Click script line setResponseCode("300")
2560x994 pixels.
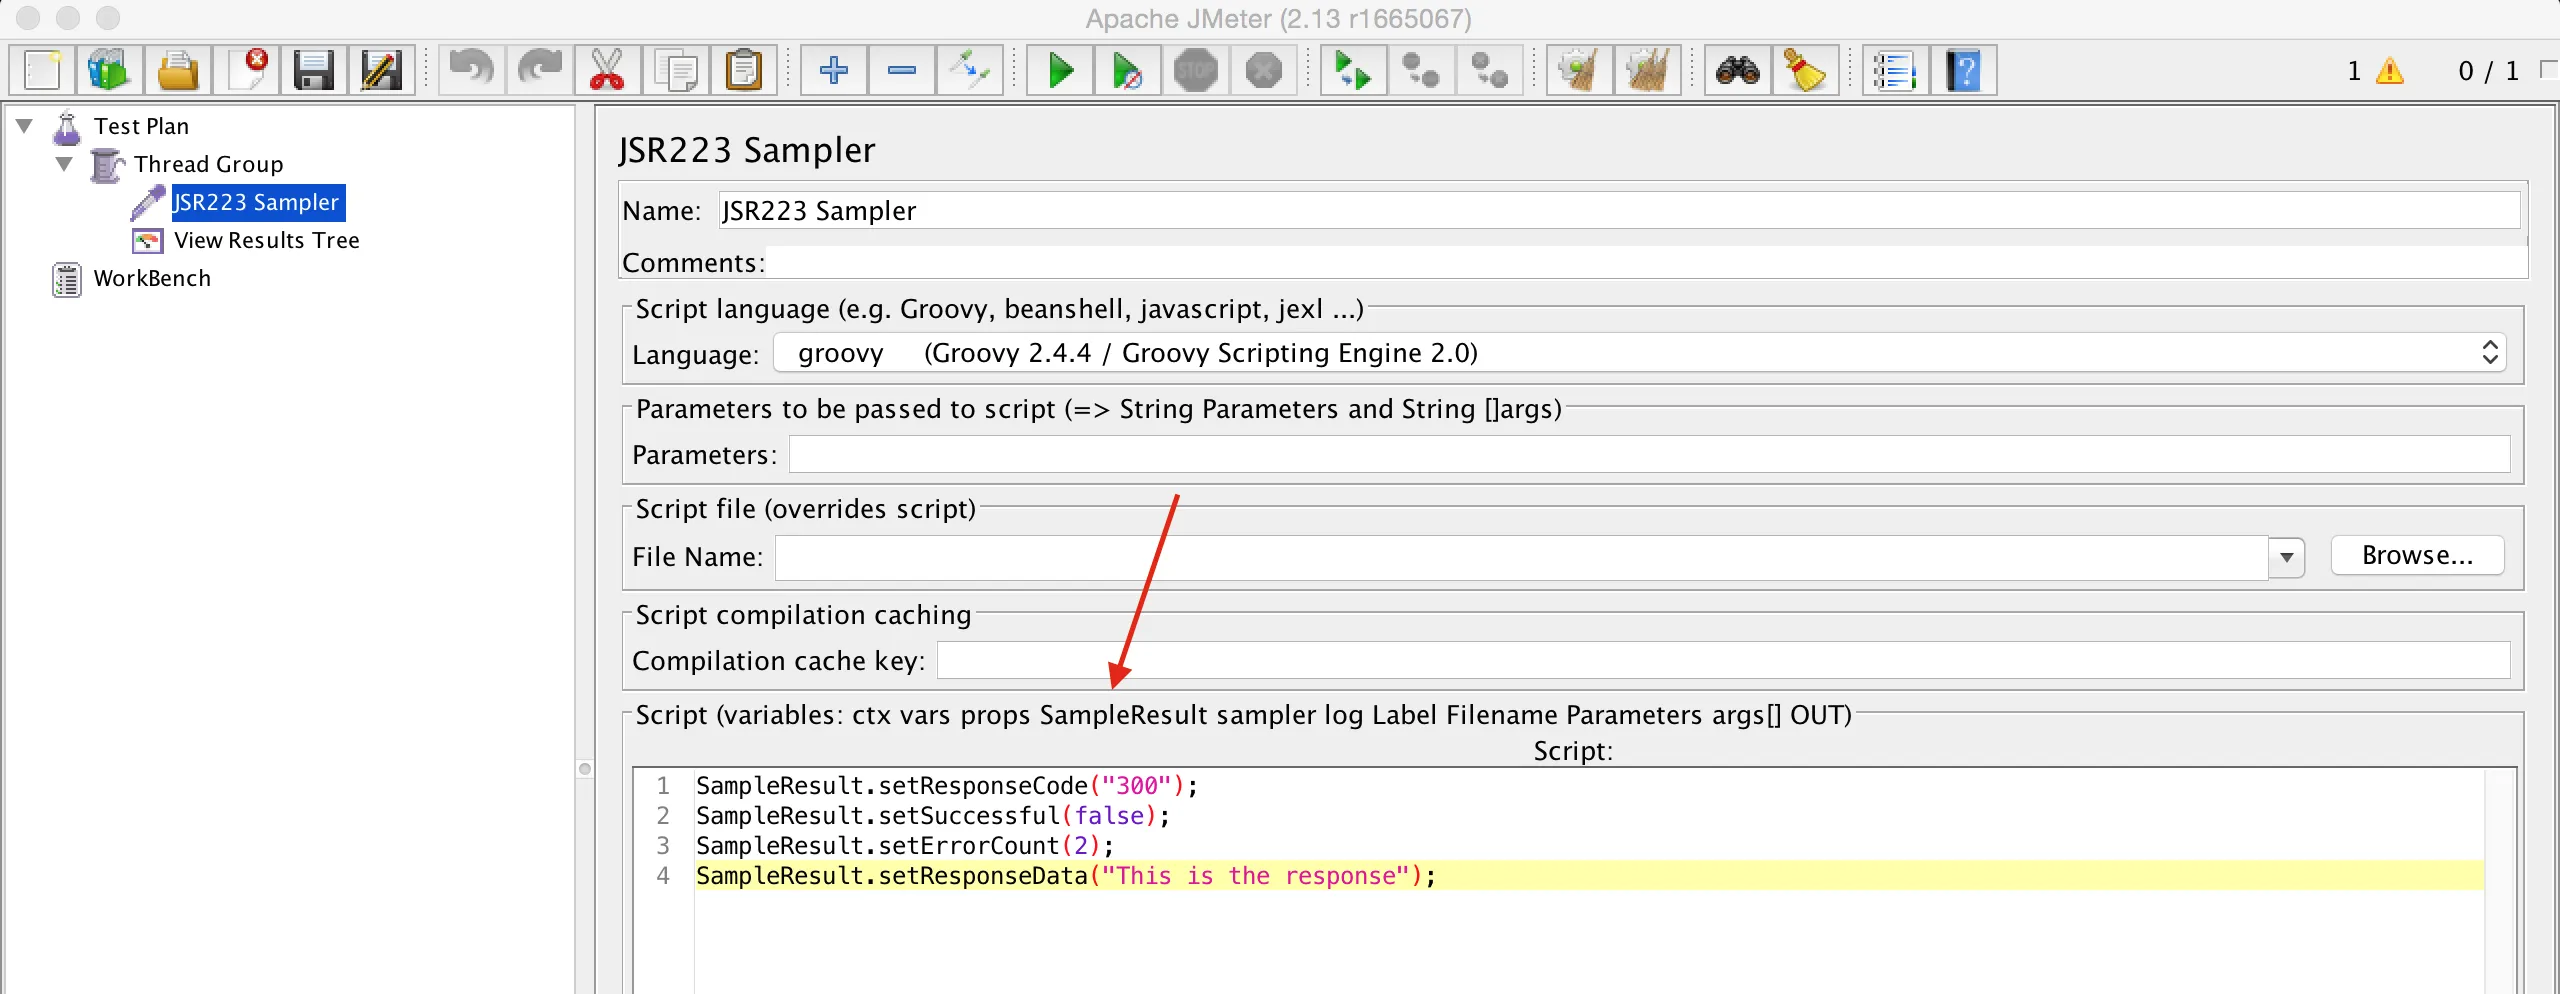coord(946,786)
